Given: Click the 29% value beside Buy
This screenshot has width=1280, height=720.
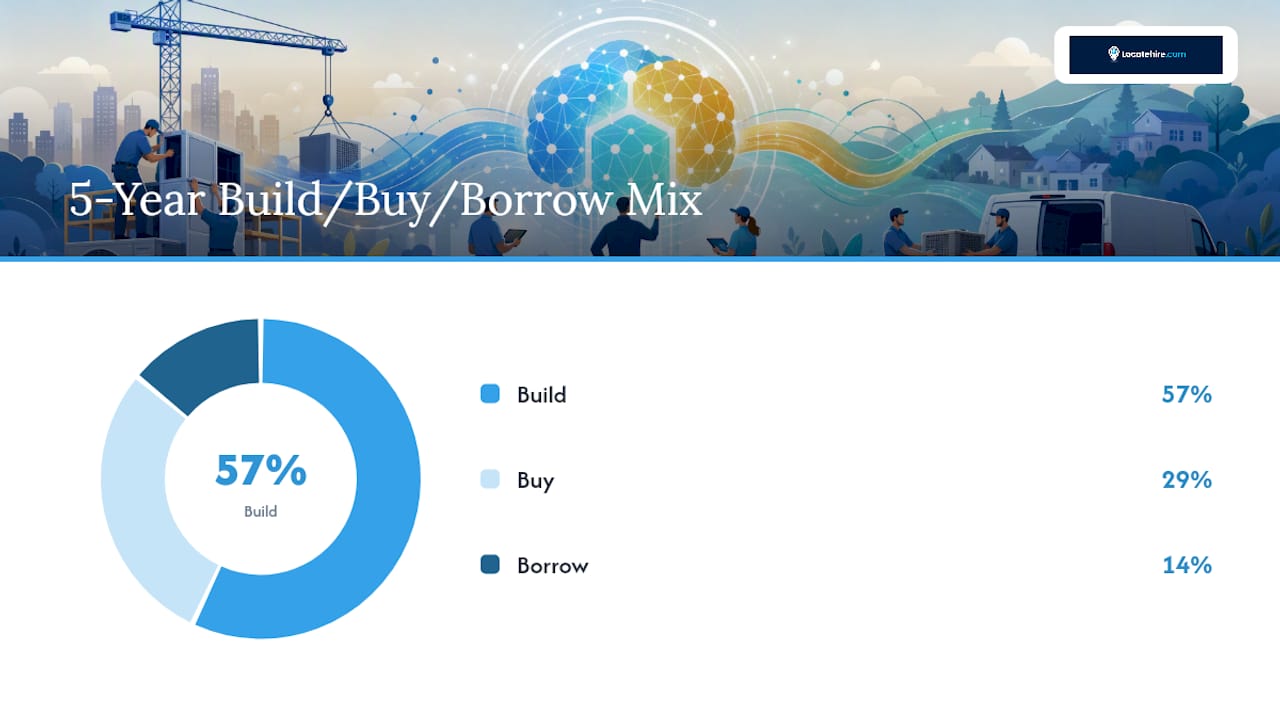Looking at the screenshot, I should coord(1187,480).
